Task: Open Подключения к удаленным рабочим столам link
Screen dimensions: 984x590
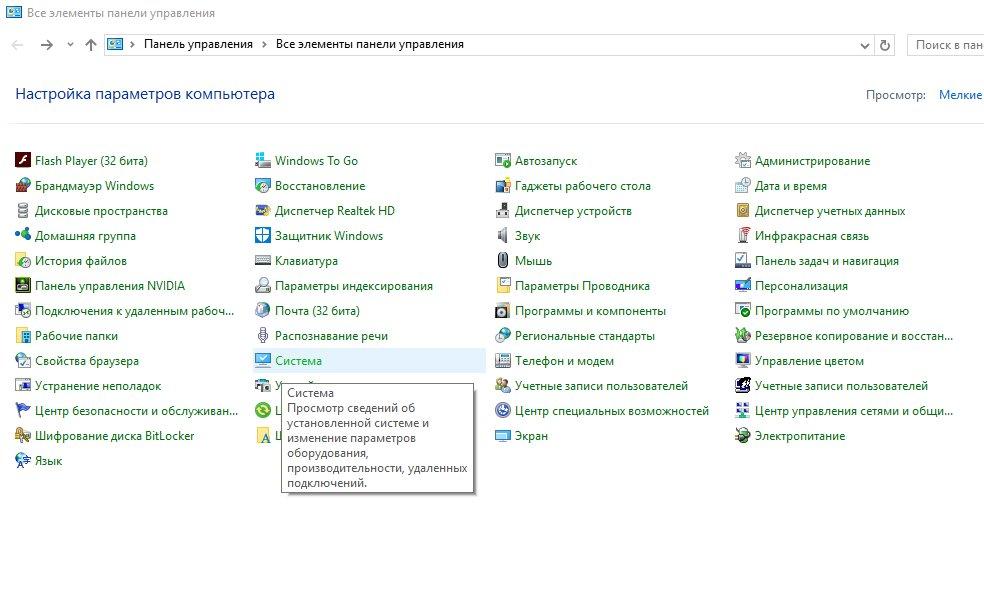Action: coord(134,311)
